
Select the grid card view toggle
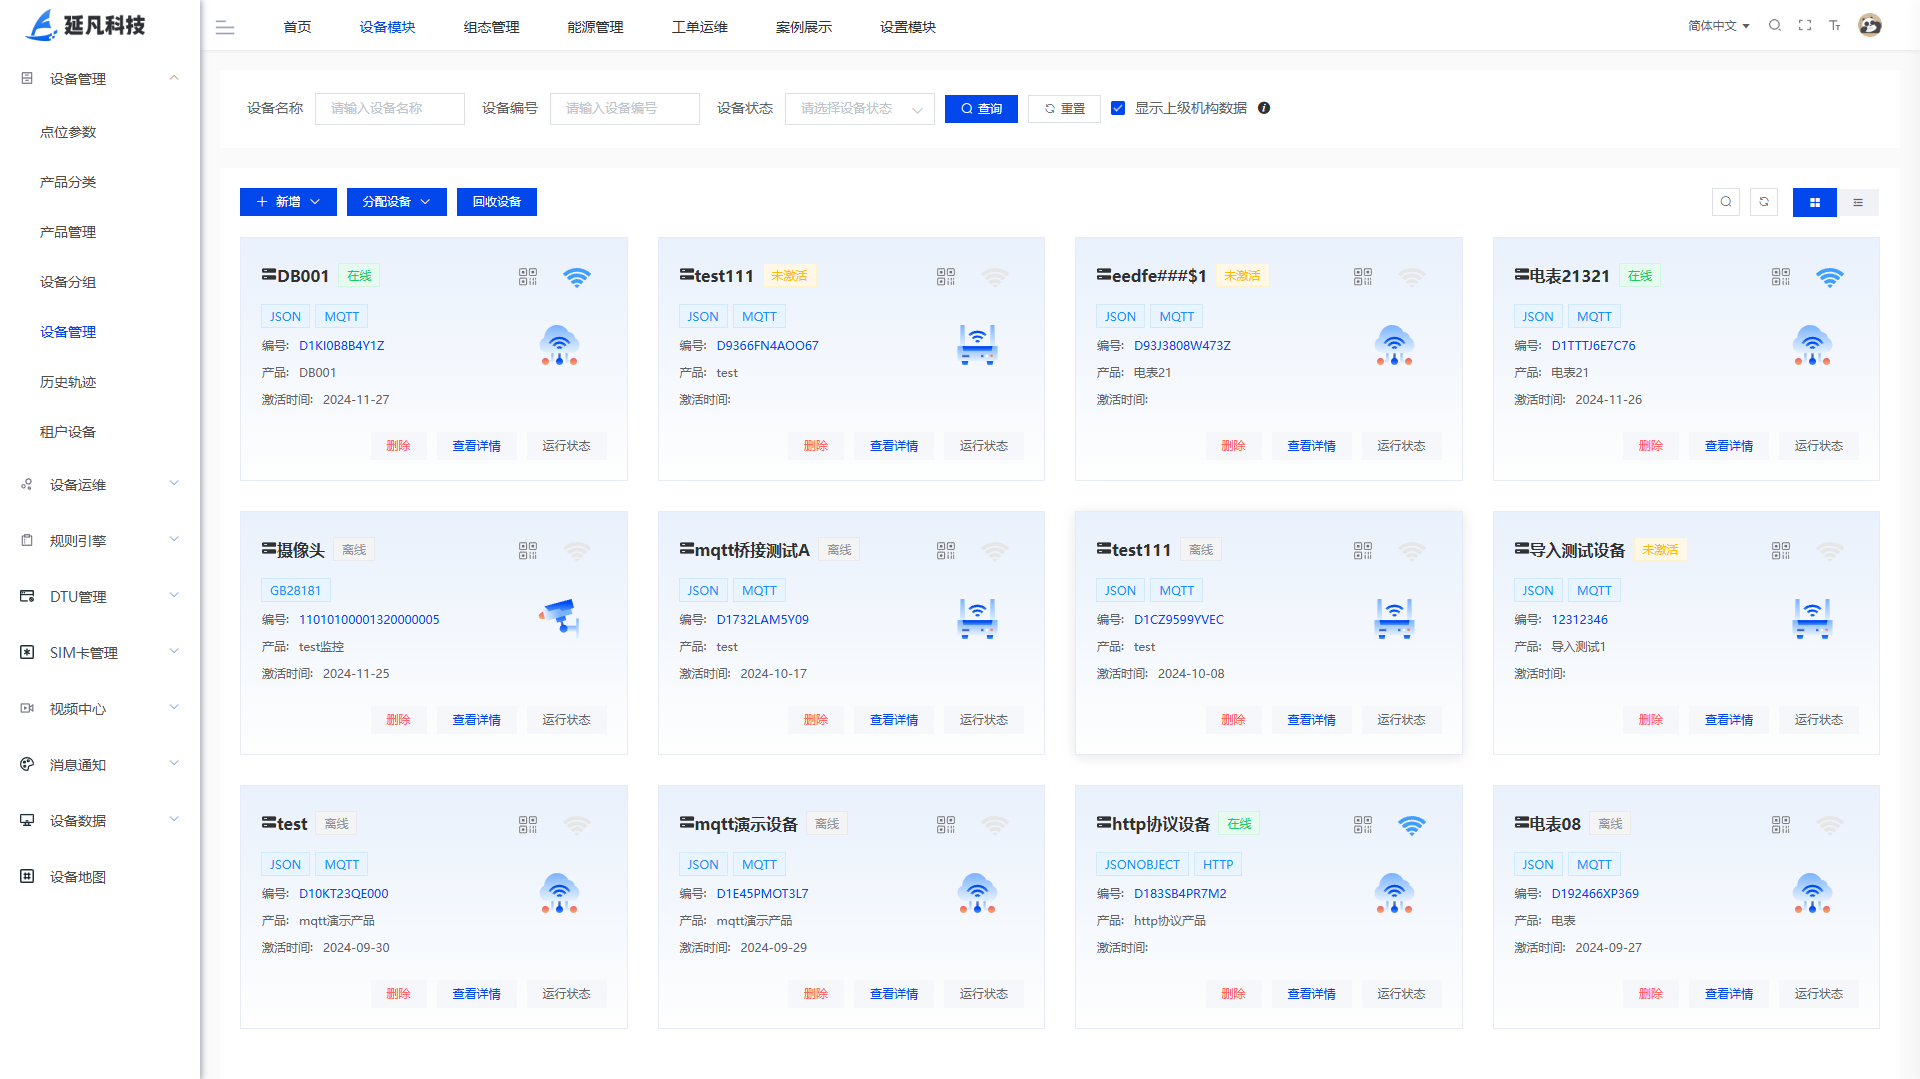point(1814,202)
